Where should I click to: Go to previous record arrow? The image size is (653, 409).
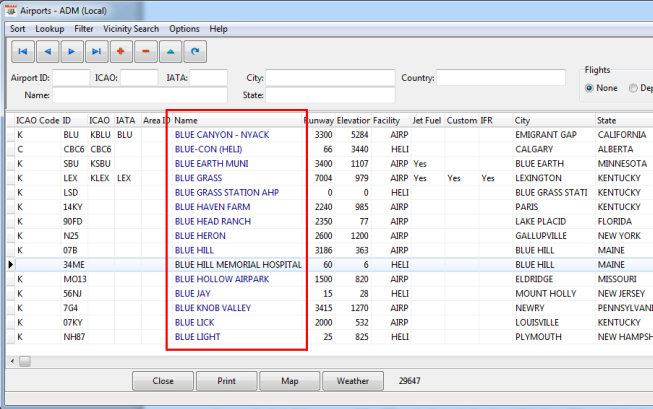click(x=47, y=52)
